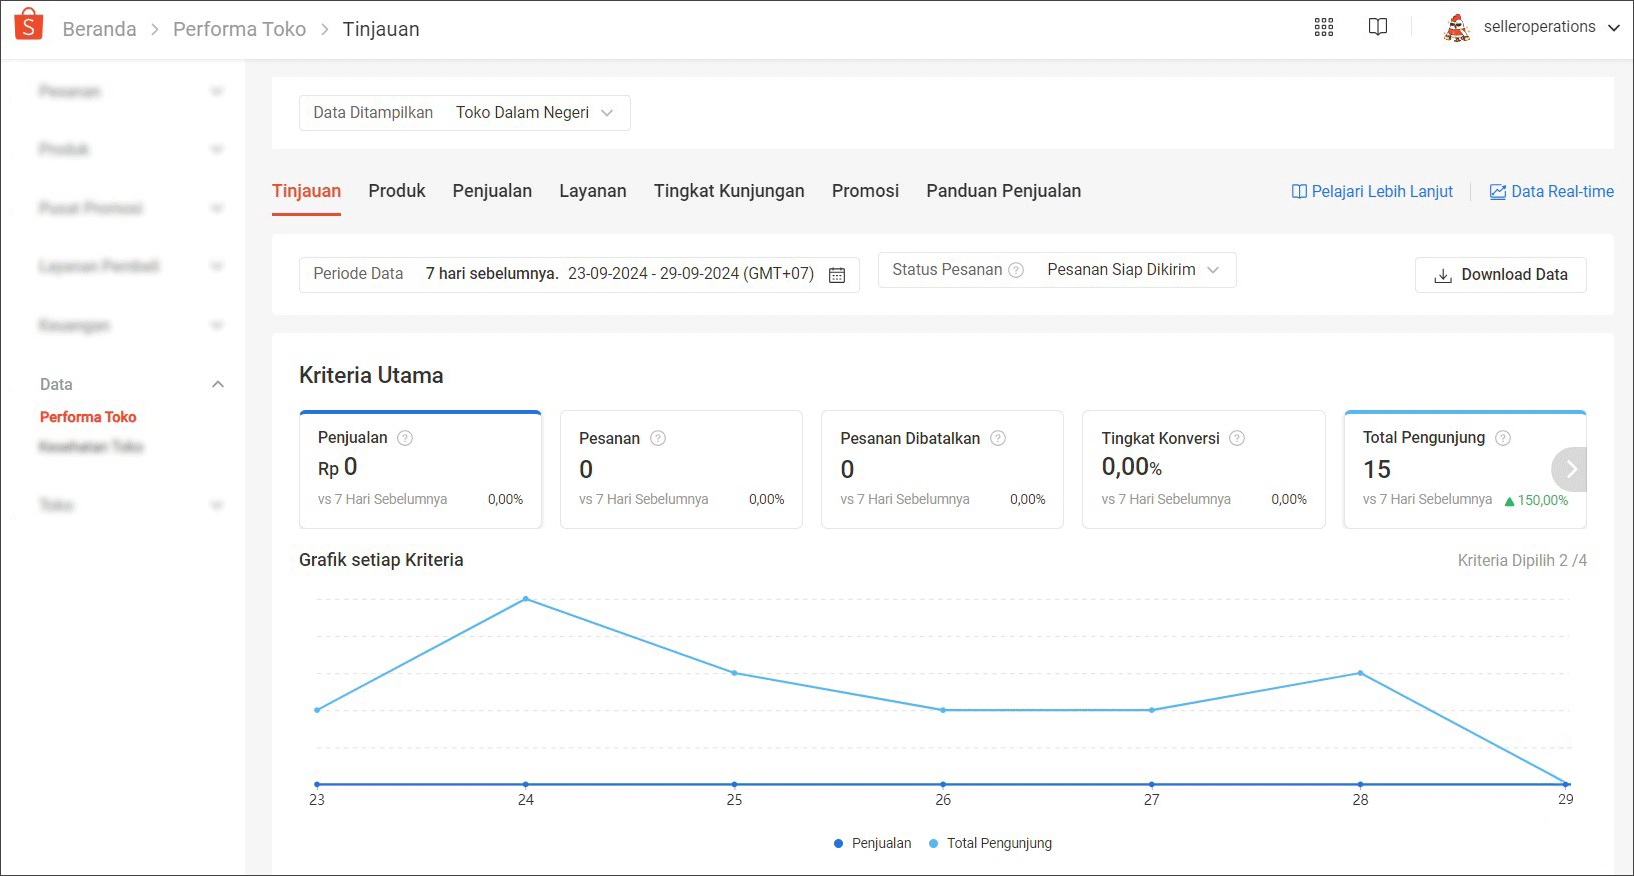Open the Pelajari Lebih Lanjut link
The height and width of the screenshot is (876, 1634).
click(x=1372, y=192)
